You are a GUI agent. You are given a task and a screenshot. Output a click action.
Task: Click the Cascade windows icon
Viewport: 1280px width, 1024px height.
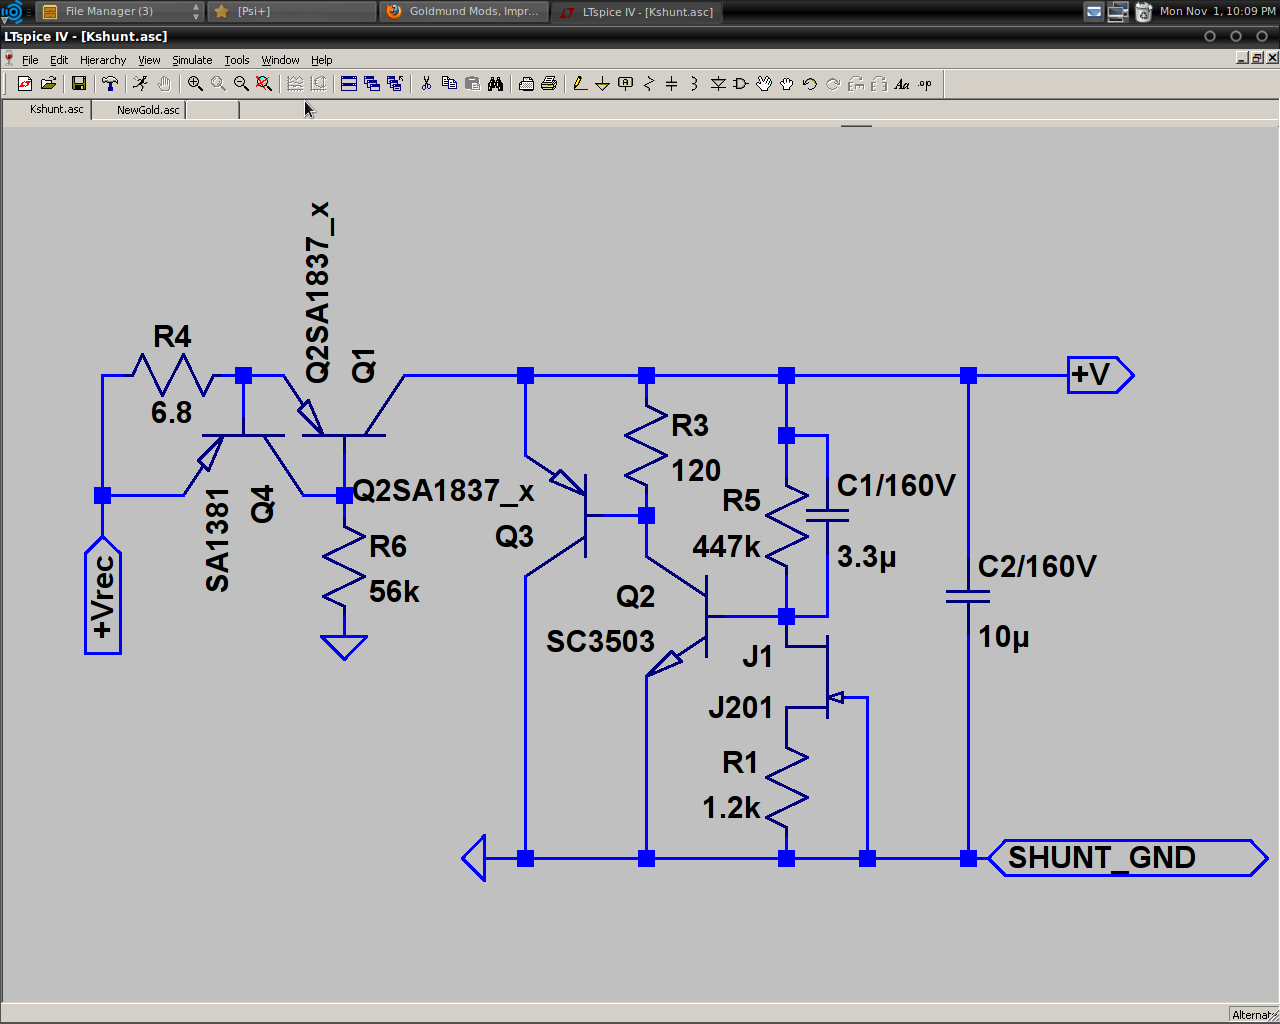click(372, 84)
